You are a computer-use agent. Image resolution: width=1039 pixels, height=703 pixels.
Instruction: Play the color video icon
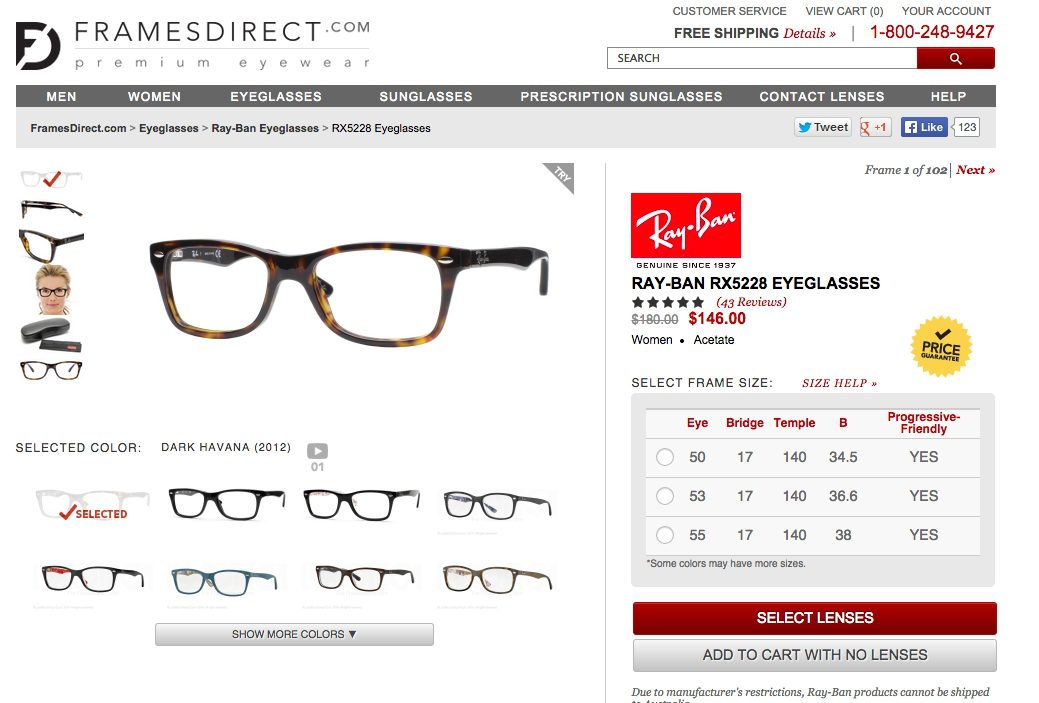[x=317, y=451]
